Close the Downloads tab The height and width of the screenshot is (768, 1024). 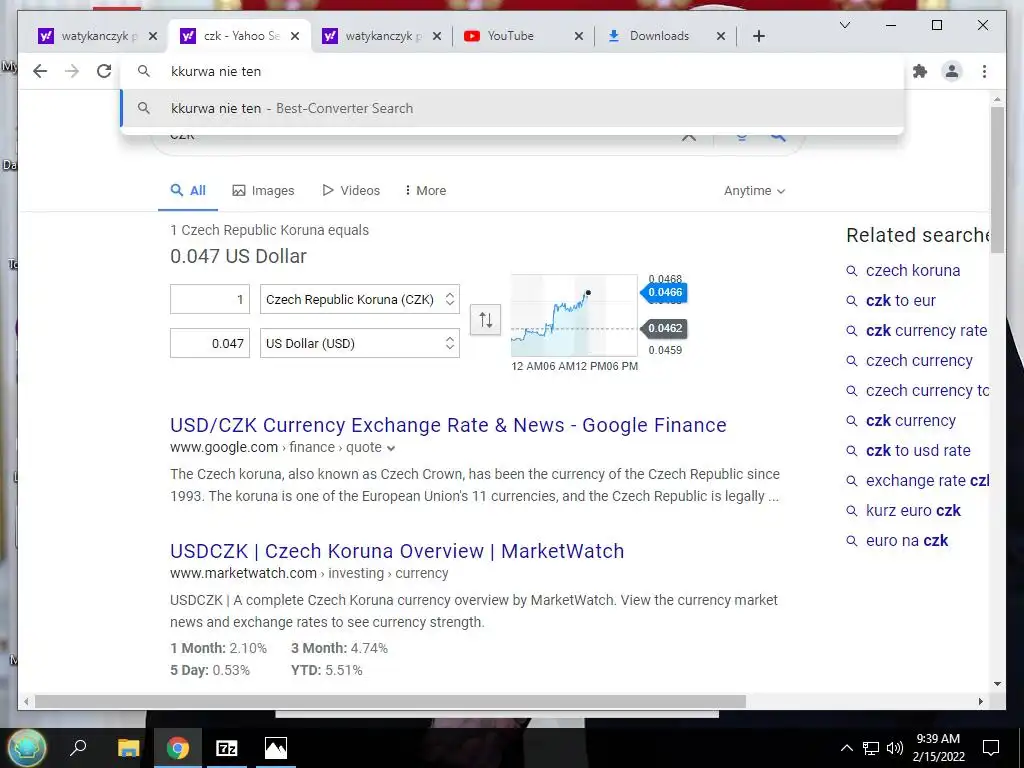pyautogui.click(x=721, y=36)
